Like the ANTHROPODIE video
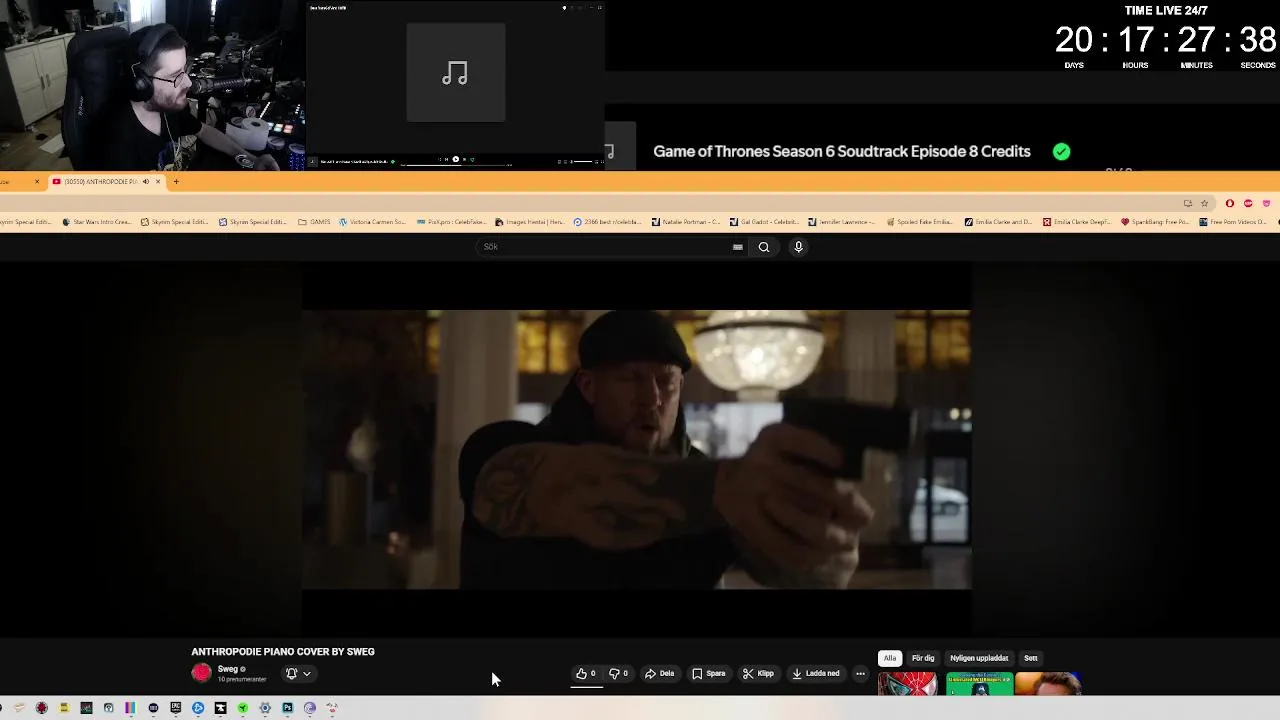 pos(586,674)
